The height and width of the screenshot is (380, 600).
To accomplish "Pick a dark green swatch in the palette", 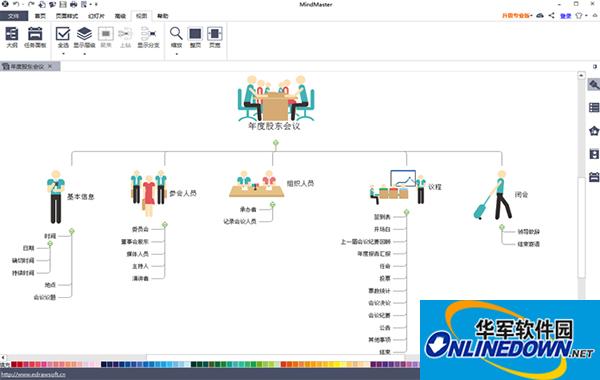I will pos(194,364).
